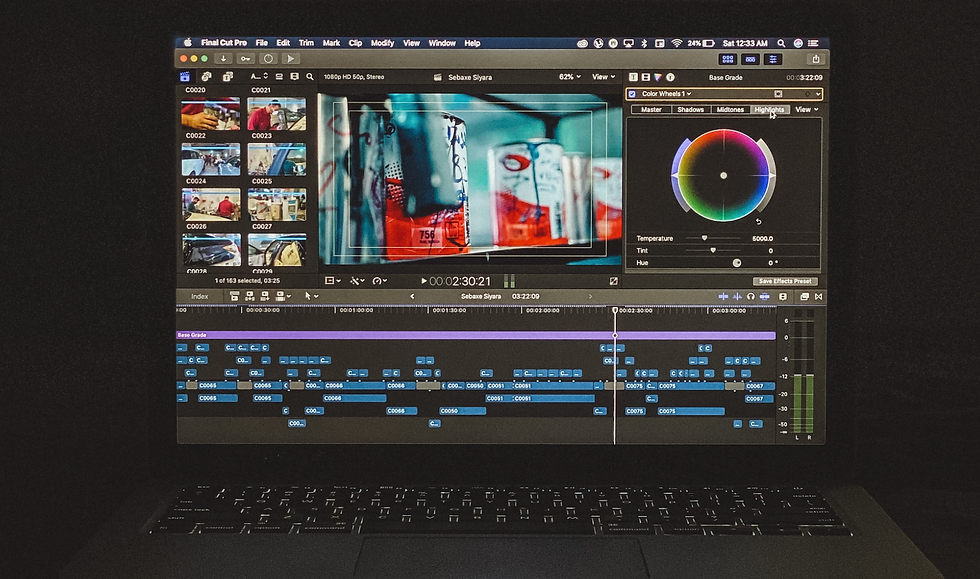This screenshot has width=980, height=579.
Task: Open the Wi-Fi menu bar icon
Action: [676, 43]
